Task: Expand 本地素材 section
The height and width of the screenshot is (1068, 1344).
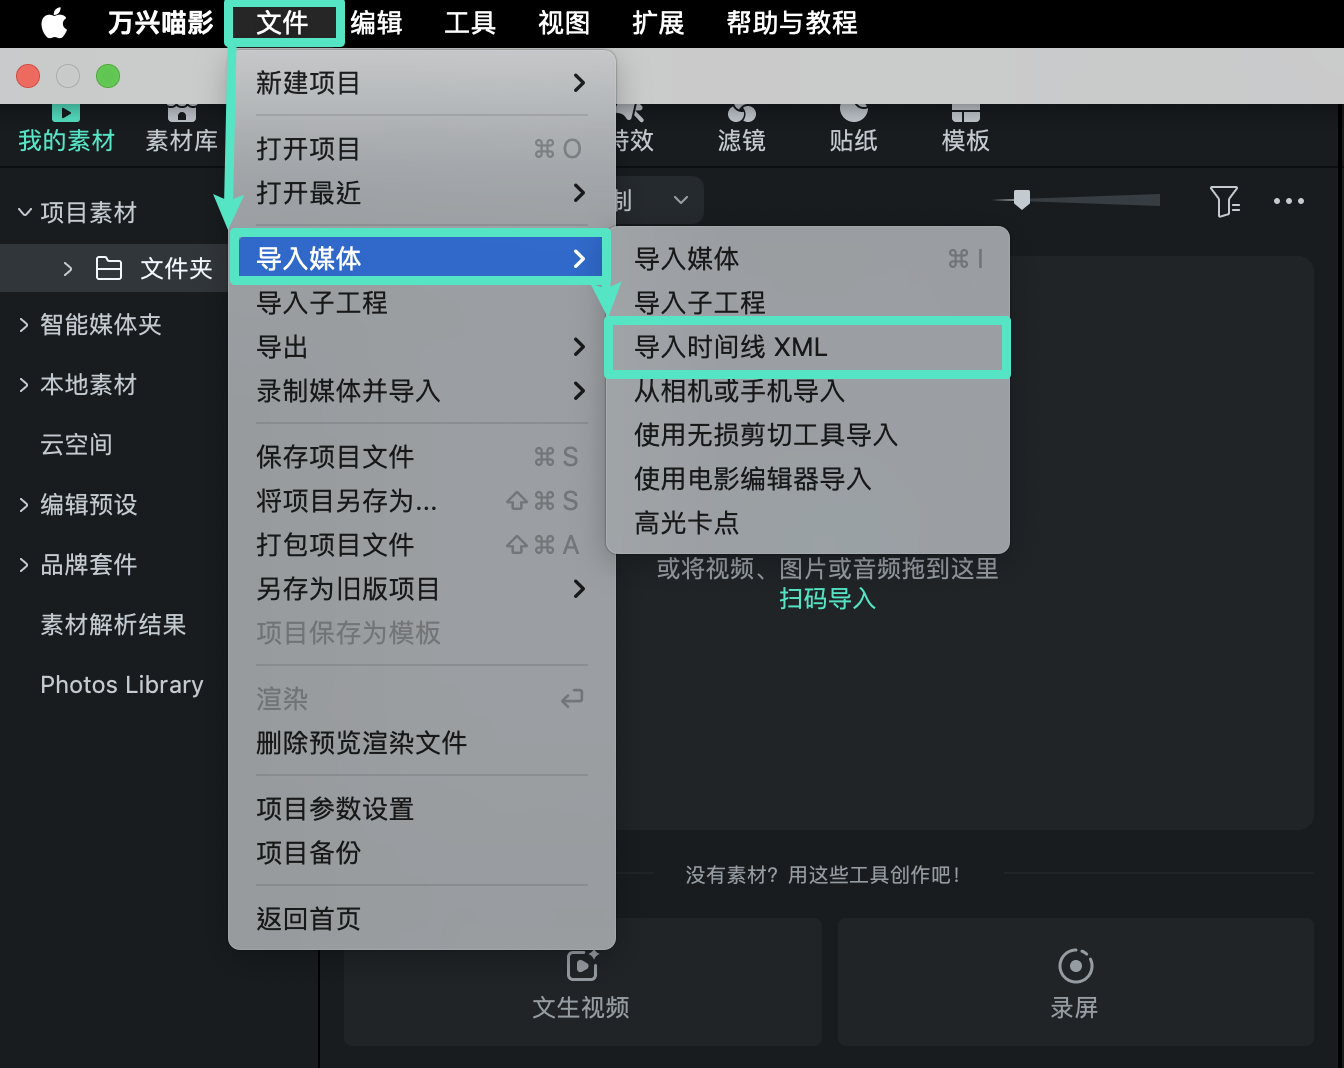Action: (x=24, y=384)
